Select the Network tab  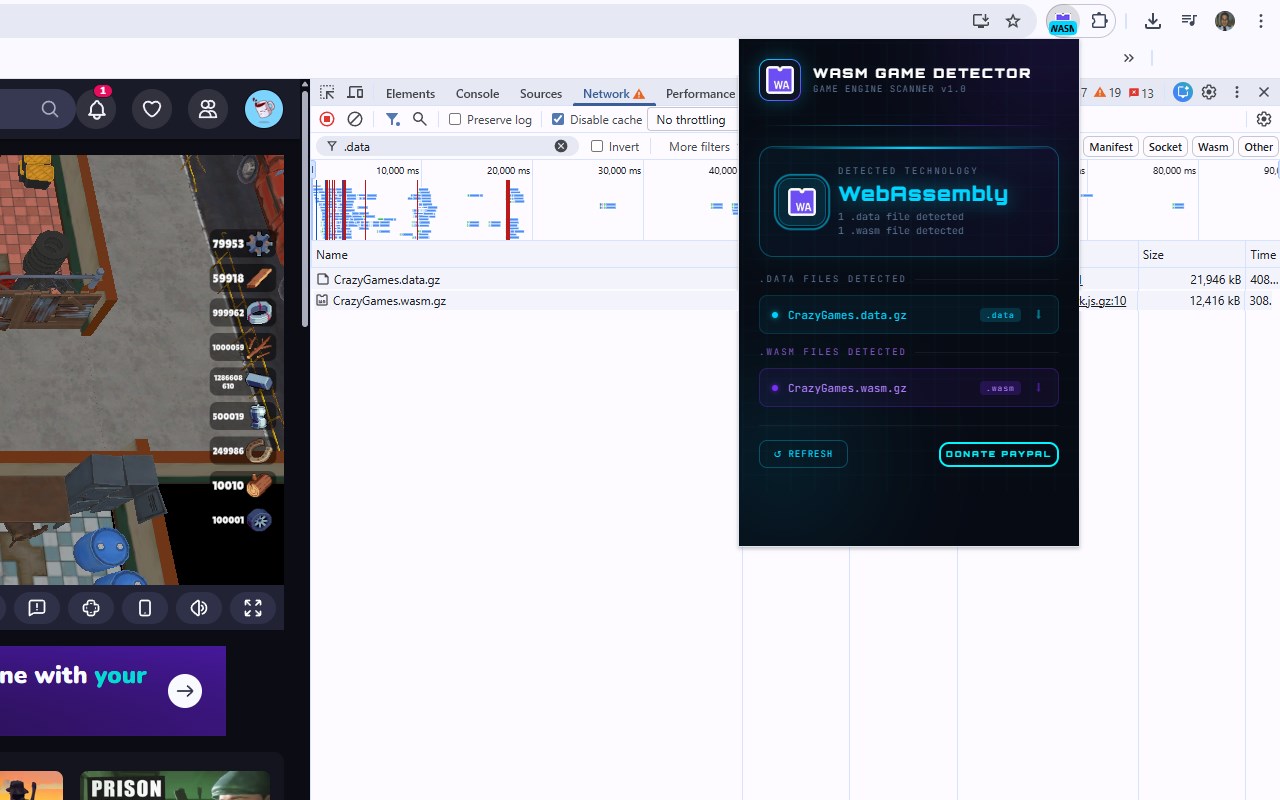pos(614,93)
